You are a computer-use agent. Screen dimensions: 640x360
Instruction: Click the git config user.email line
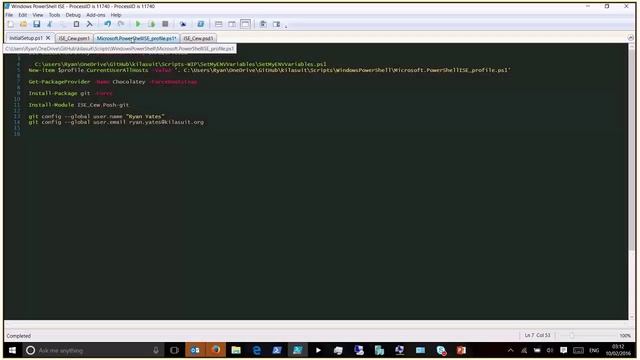click(116, 122)
